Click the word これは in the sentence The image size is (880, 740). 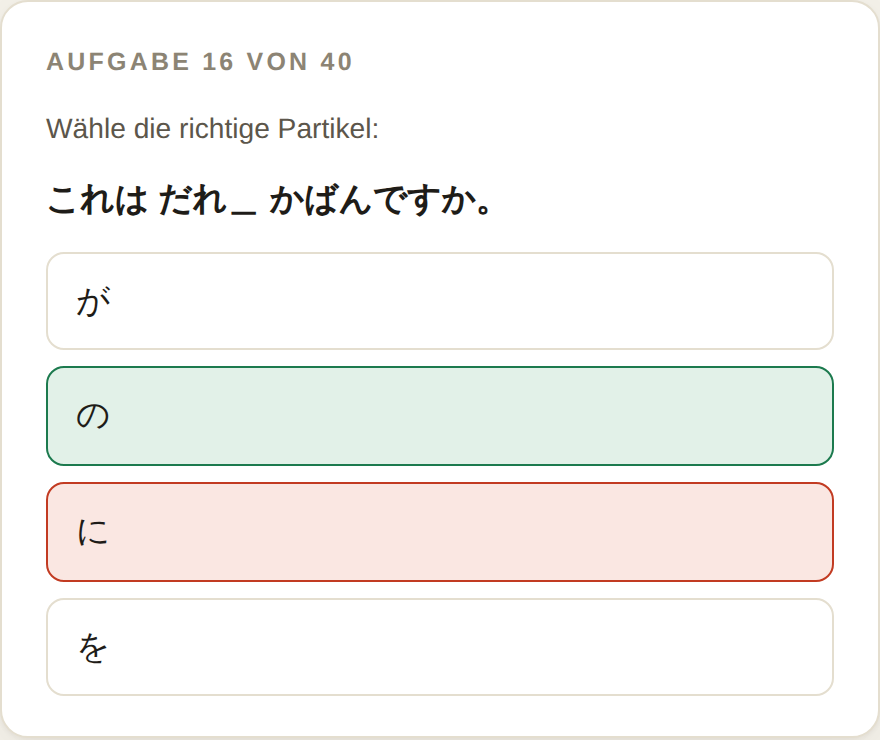(x=98, y=200)
